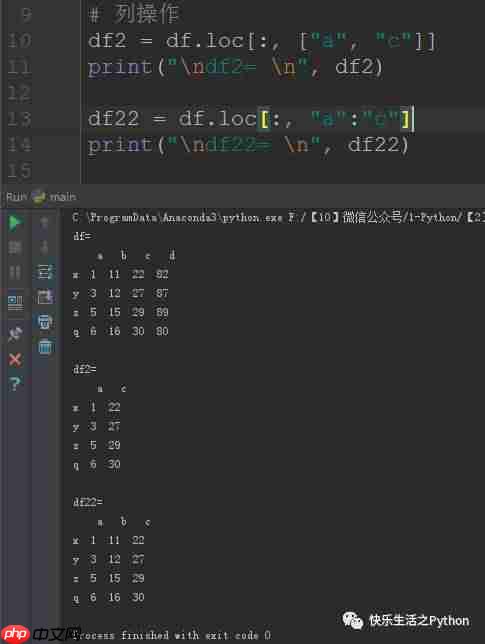Screen dimensions: 485x644
Task: Click value 16 in df22 output
Action: coord(114,597)
